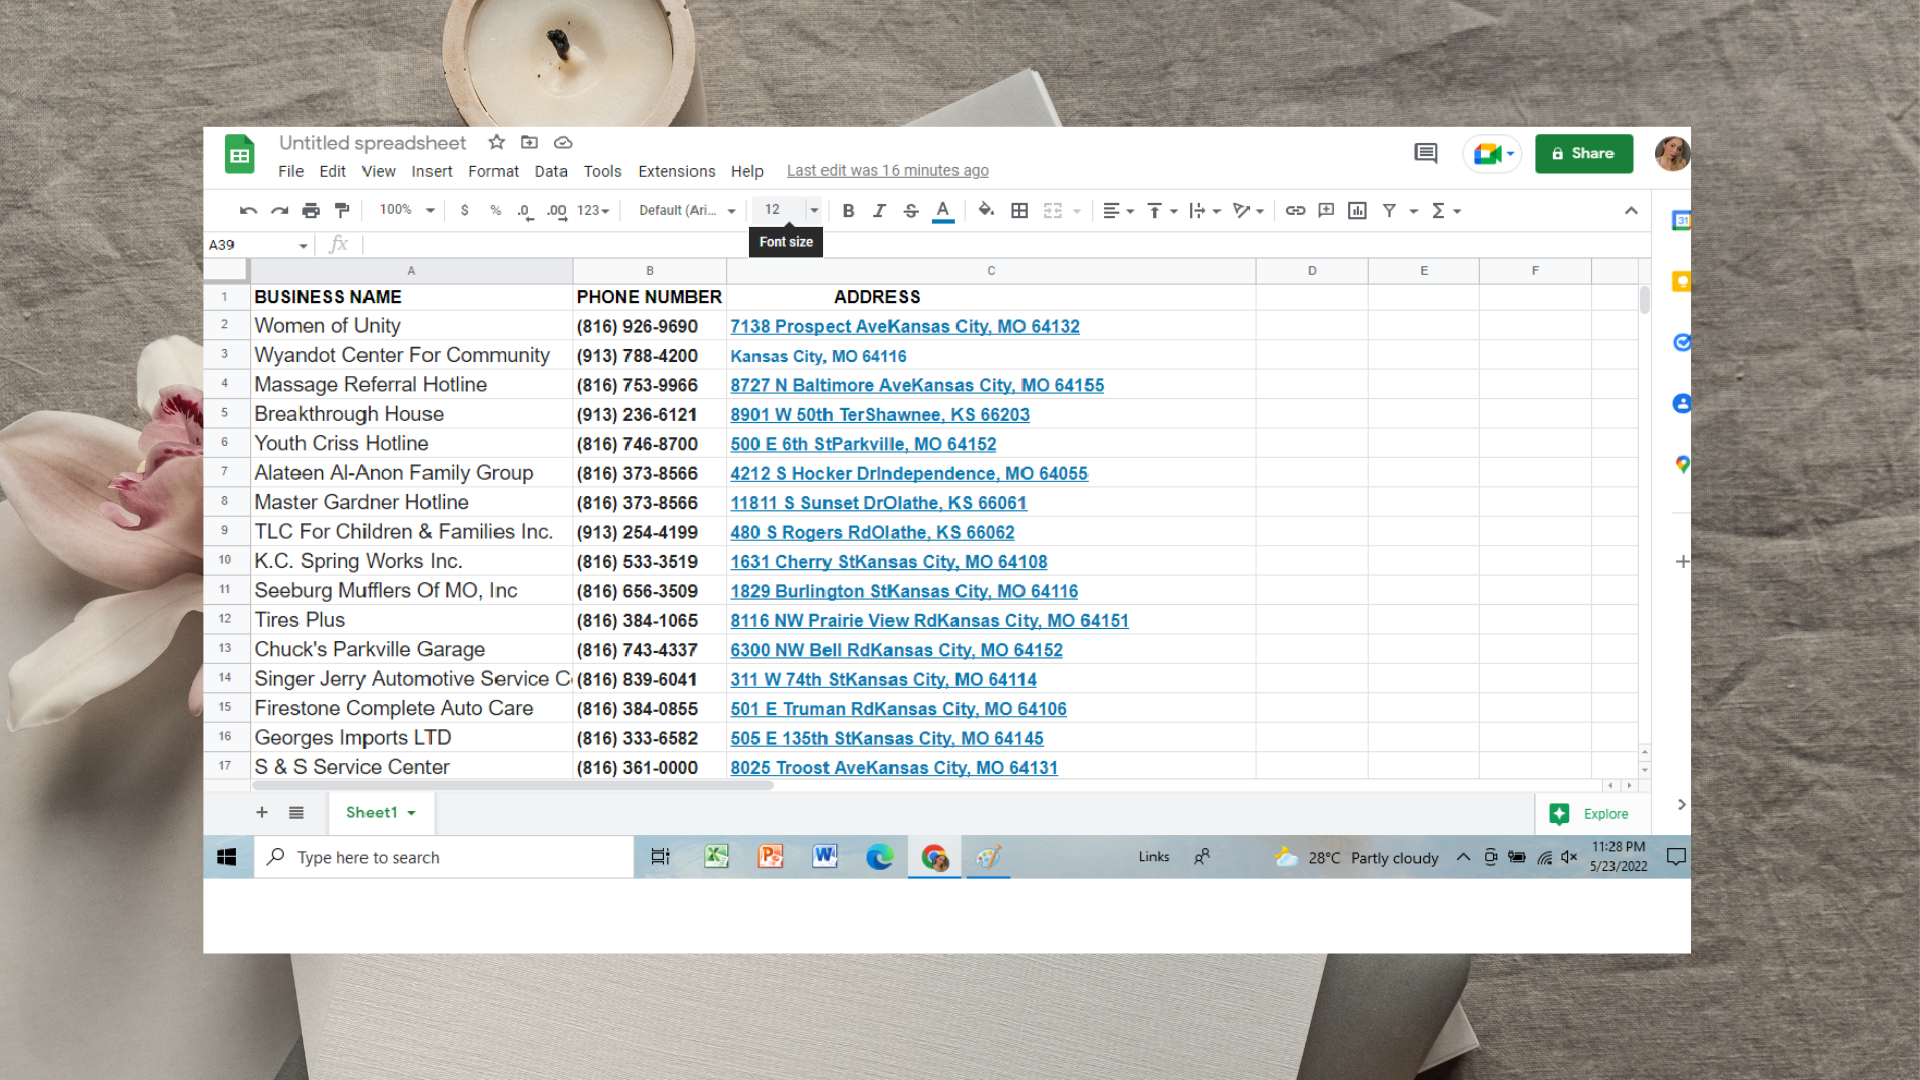Image resolution: width=1920 pixels, height=1080 pixels.
Task: Click the paint format icon
Action: tap(342, 211)
